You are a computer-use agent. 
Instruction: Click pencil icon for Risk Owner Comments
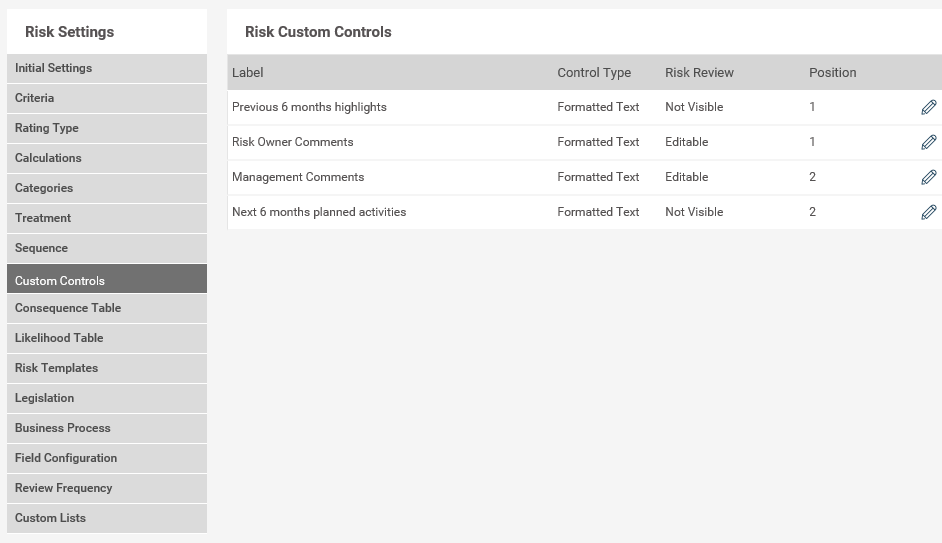(928, 142)
